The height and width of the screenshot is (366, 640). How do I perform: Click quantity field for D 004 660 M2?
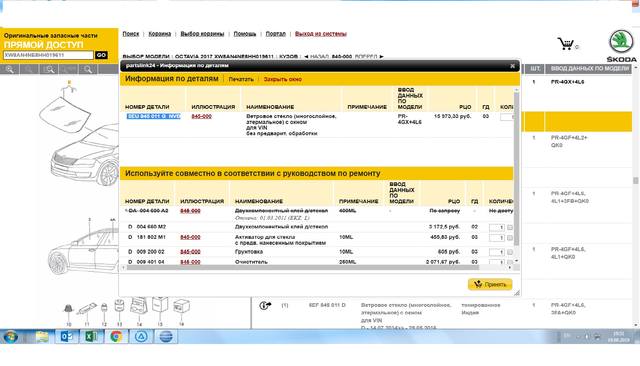pos(497,227)
